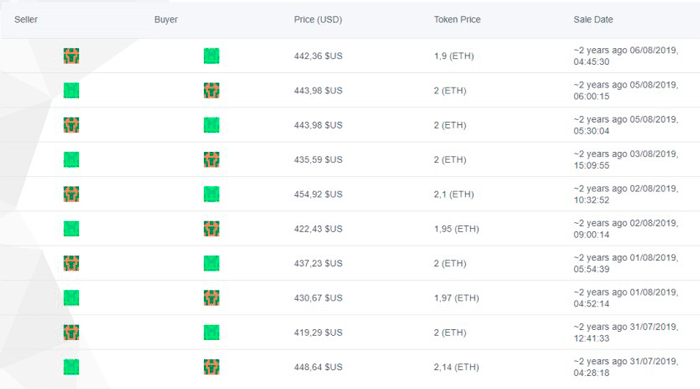The height and width of the screenshot is (389, 700).
Task: Sort by Seller column header
Action: (x=26, y=20)
